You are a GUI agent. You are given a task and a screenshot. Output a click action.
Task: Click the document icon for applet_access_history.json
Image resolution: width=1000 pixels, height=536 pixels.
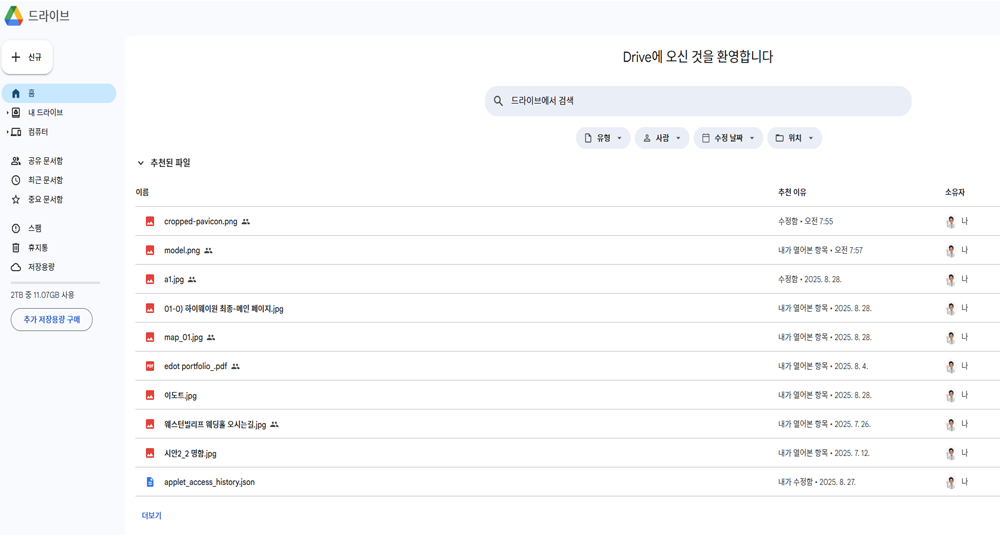coord(150,483)
